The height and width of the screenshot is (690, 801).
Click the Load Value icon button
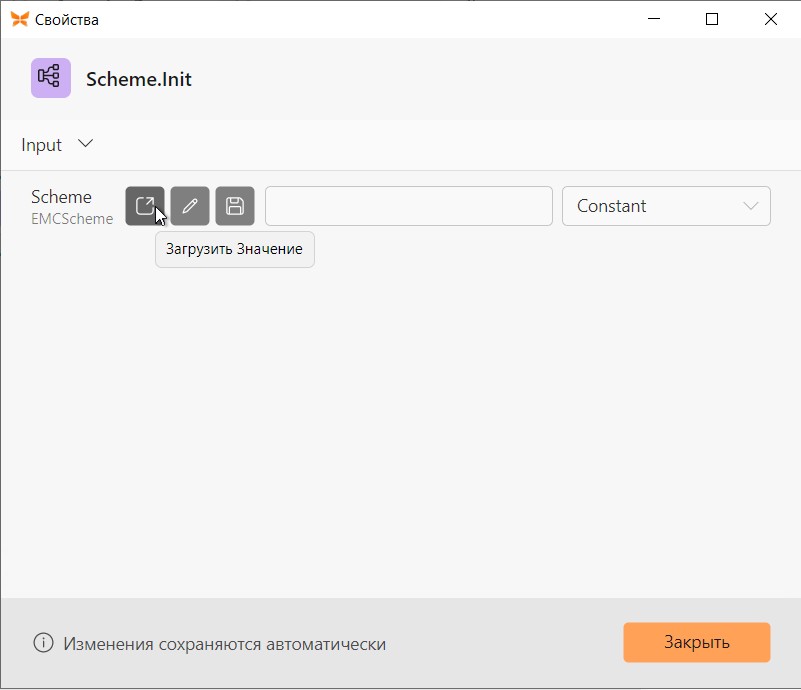point(145,206)
